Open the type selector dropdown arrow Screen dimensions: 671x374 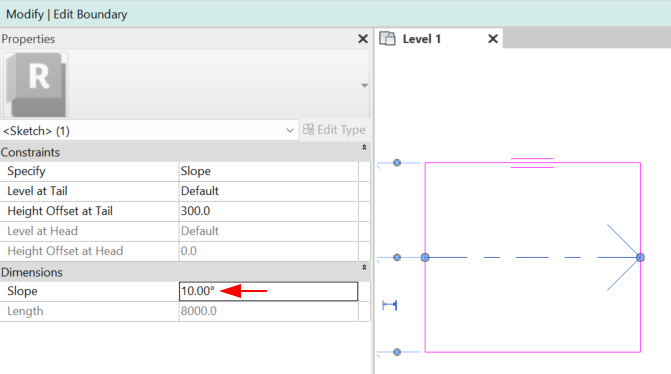coord(364,86)
